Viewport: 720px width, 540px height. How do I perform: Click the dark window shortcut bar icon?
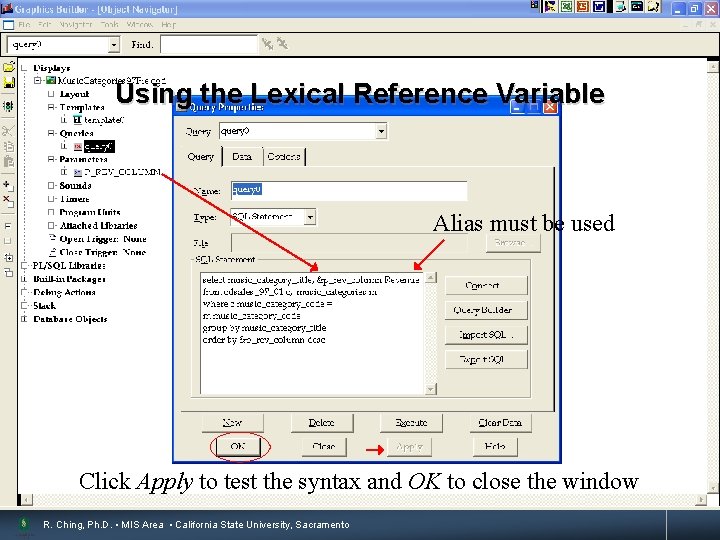pyautogui.click(x=636, y=6)
